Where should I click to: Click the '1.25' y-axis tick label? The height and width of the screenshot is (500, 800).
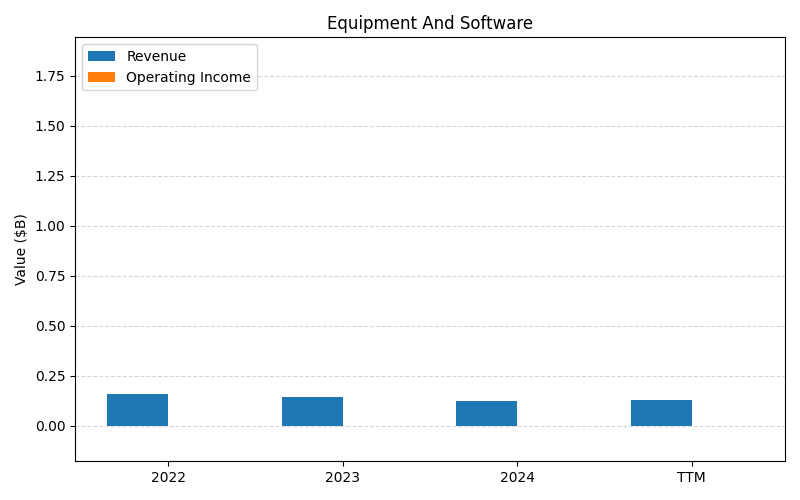click(x=50, y=177)
